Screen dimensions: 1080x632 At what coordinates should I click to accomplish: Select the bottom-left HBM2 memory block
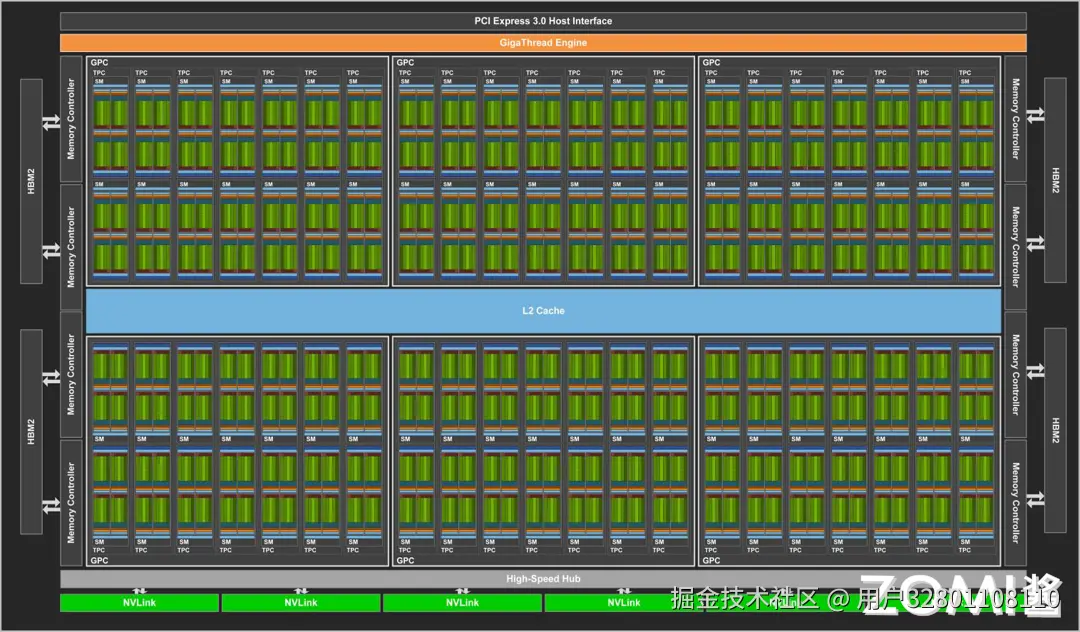[31, 432]
